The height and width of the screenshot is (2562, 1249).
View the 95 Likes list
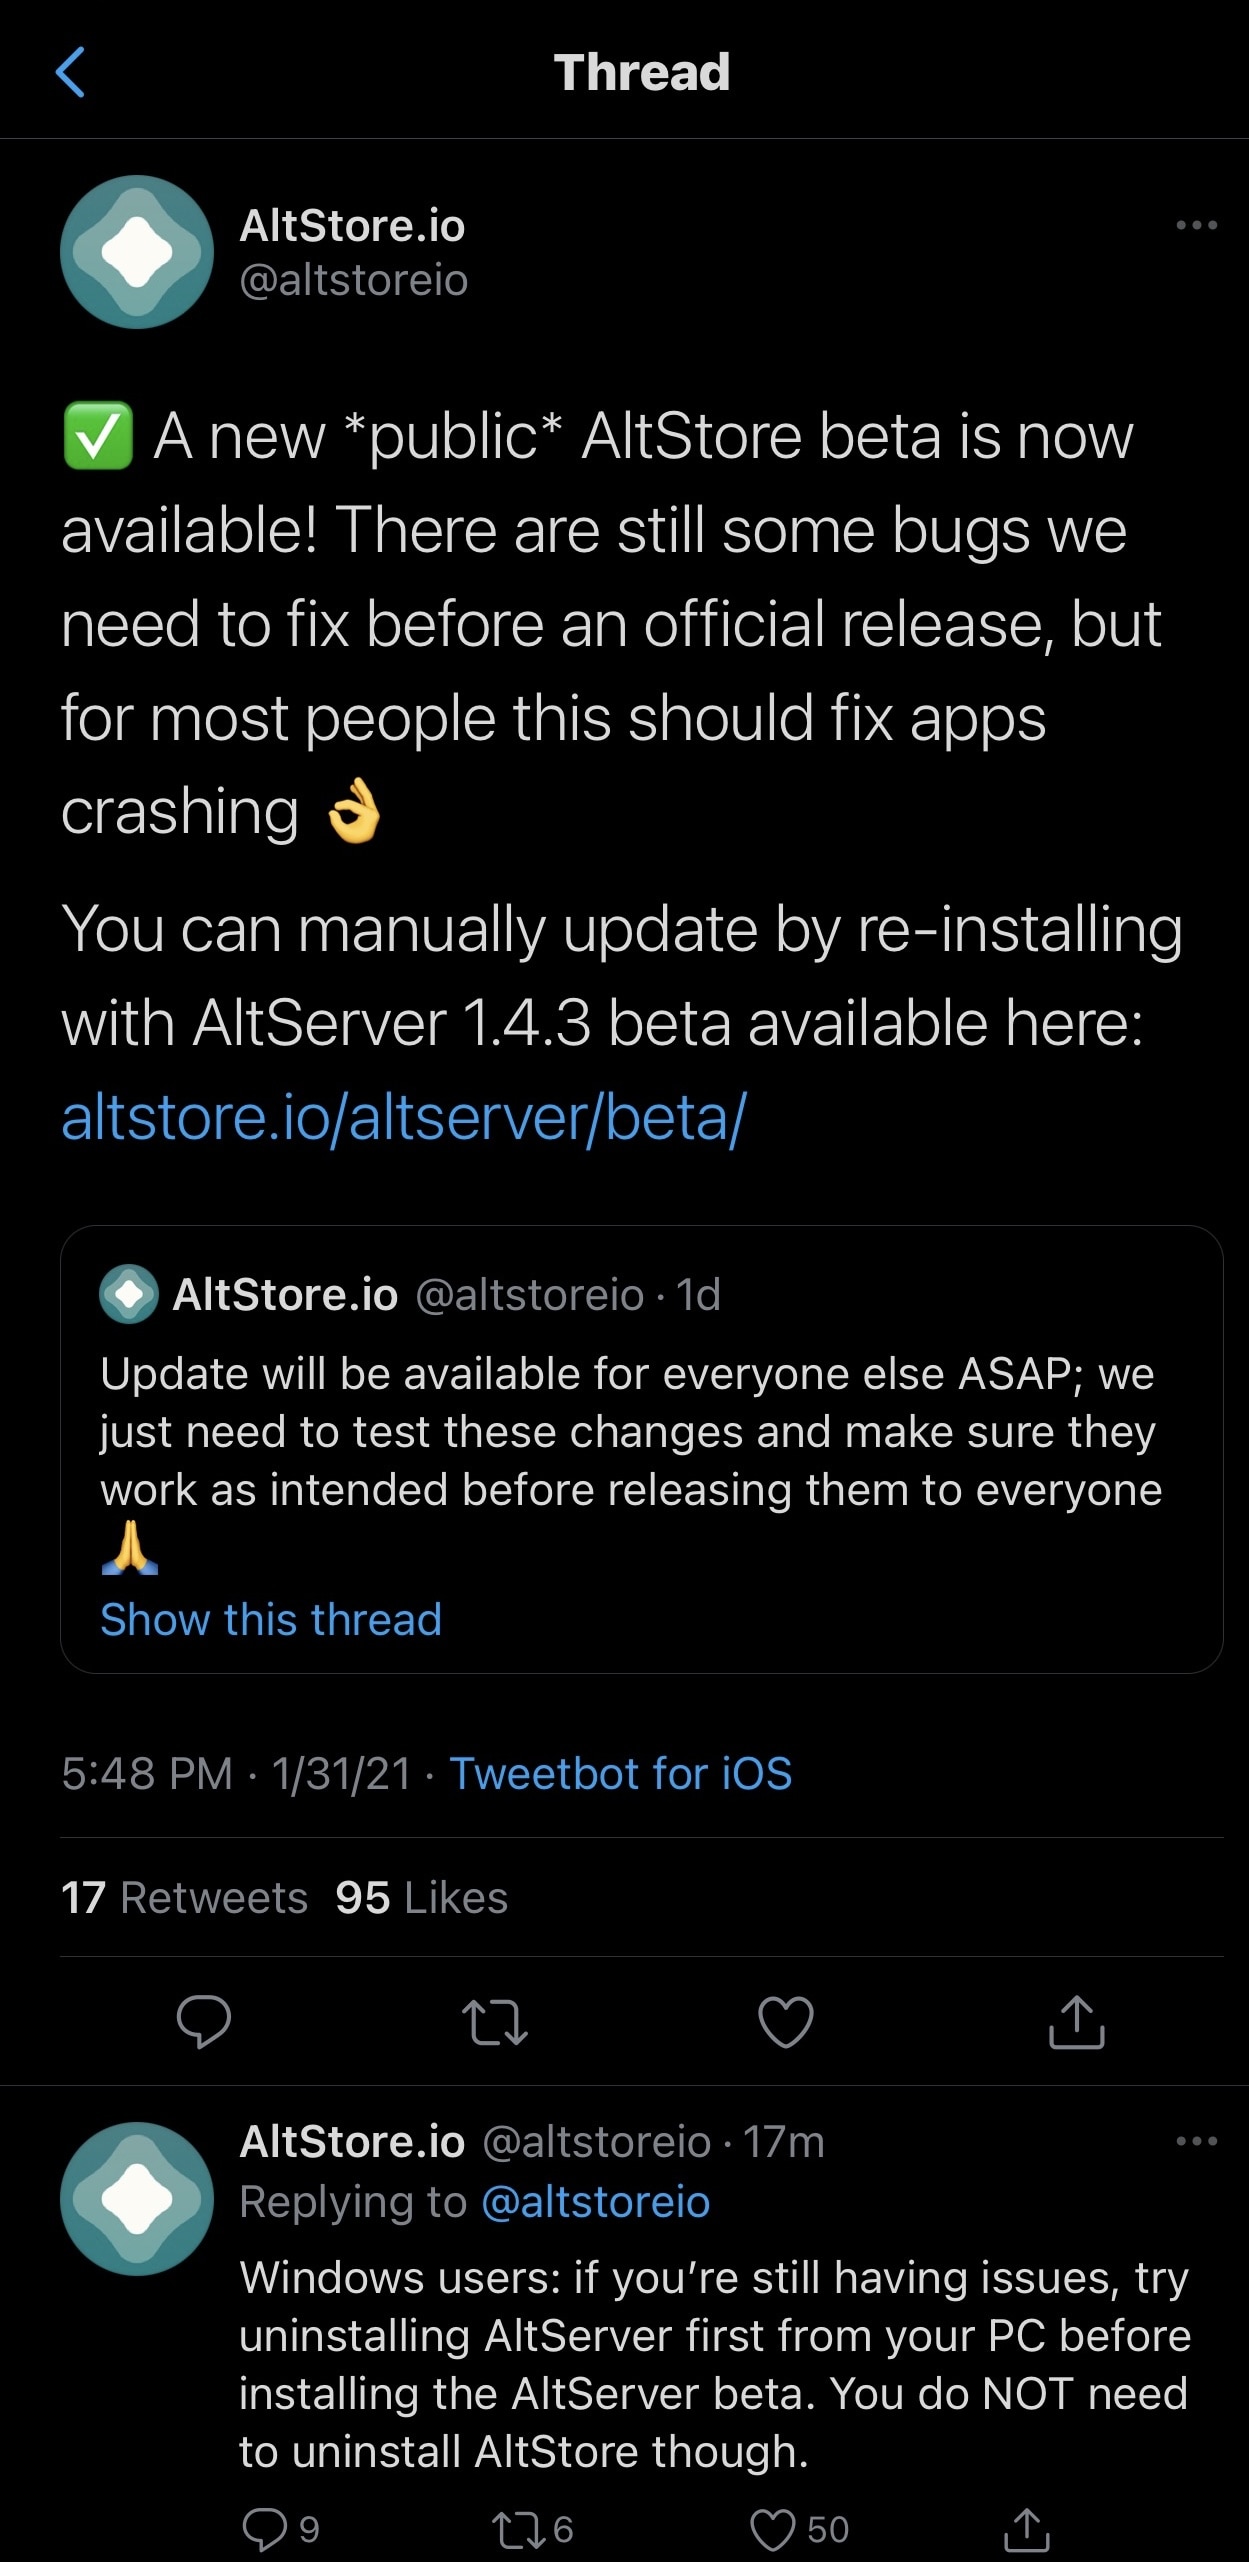[421, 1897]
